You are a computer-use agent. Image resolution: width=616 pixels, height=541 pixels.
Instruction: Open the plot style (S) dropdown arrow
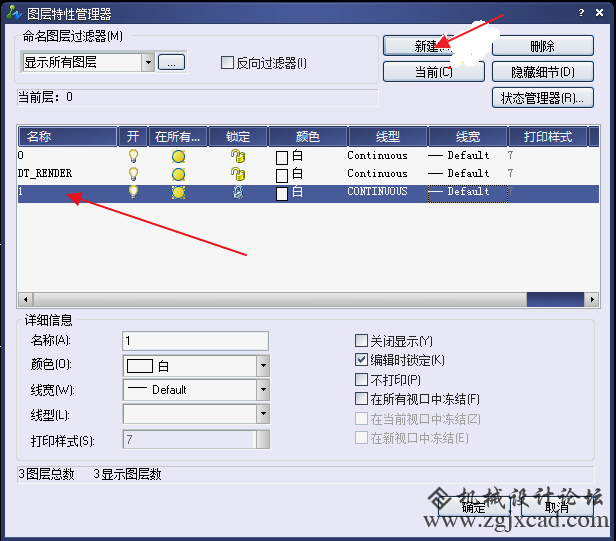coord(263,439)
